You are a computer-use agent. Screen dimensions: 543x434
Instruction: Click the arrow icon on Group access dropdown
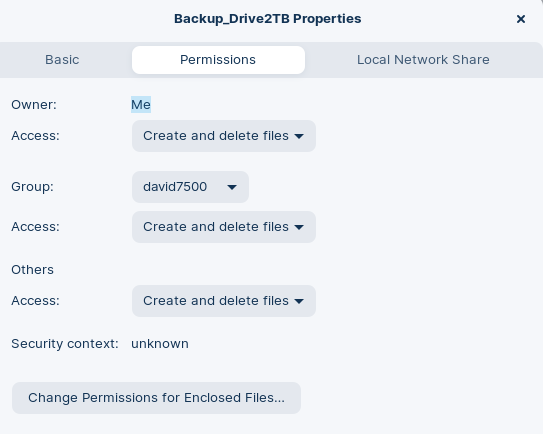click(299, 227)
